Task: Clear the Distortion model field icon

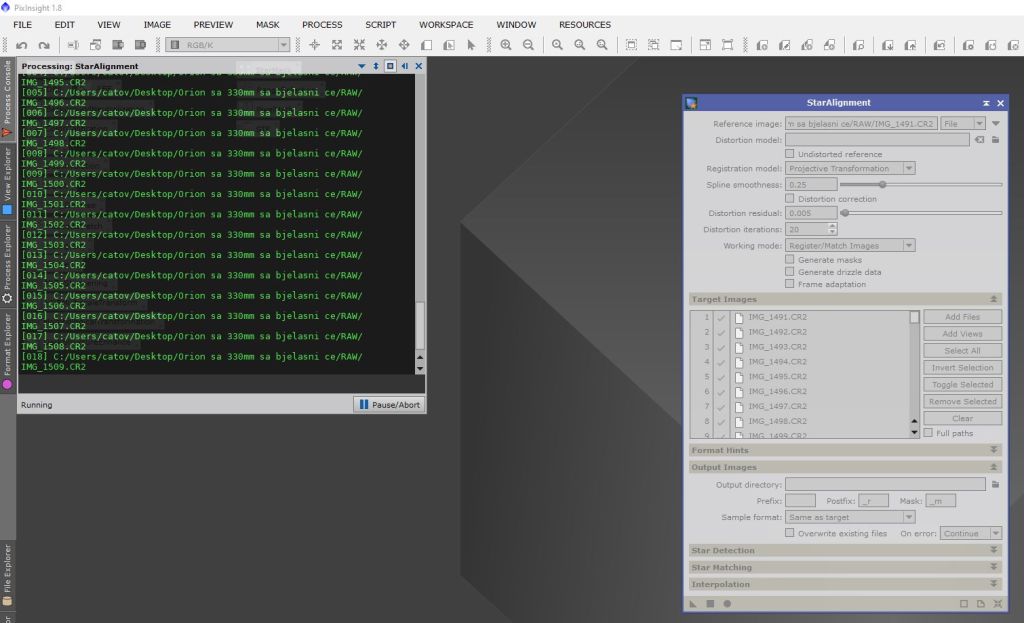Action: click(980, 140)
